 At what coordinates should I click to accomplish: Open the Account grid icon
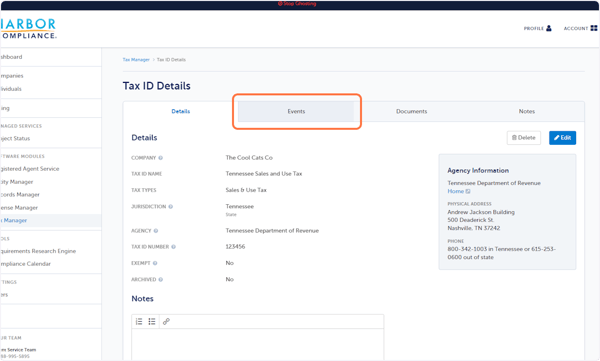(593, 28)
